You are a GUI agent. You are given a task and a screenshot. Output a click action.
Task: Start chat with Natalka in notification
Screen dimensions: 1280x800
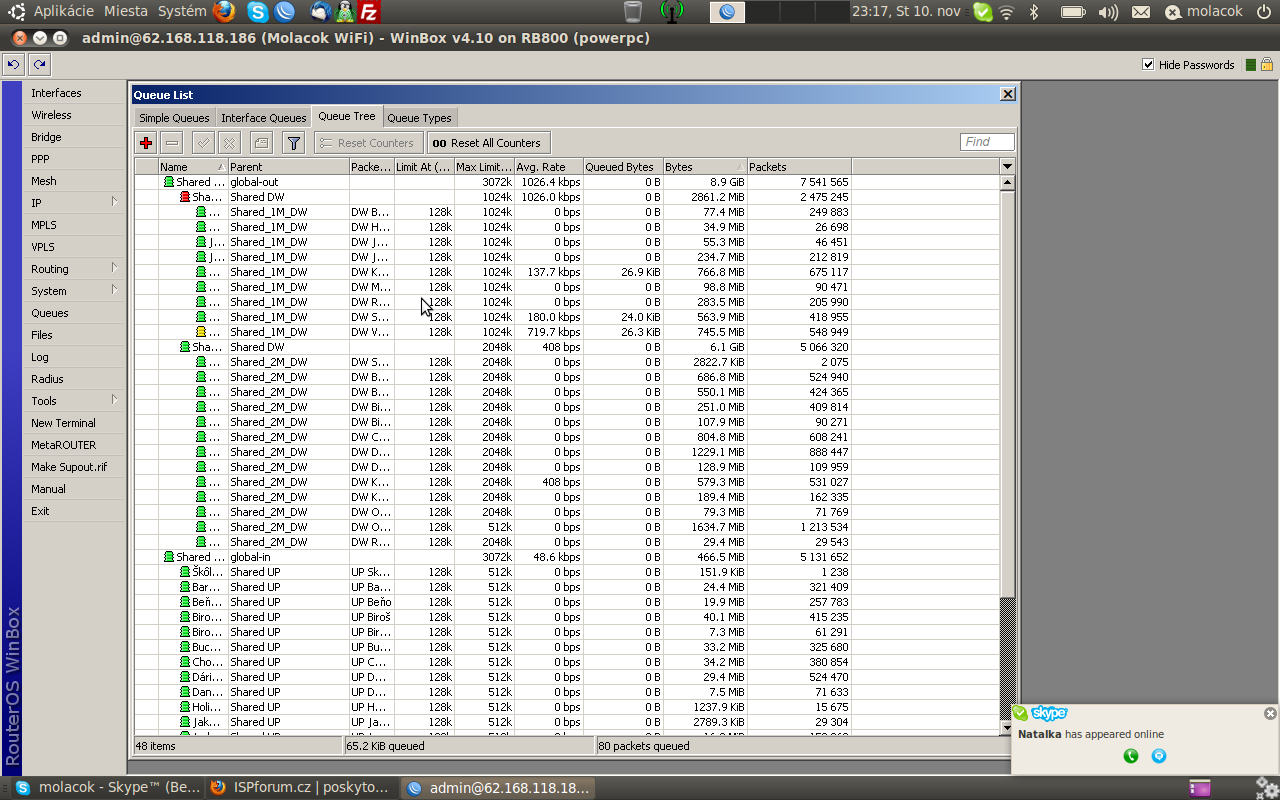click(1159, 756)
